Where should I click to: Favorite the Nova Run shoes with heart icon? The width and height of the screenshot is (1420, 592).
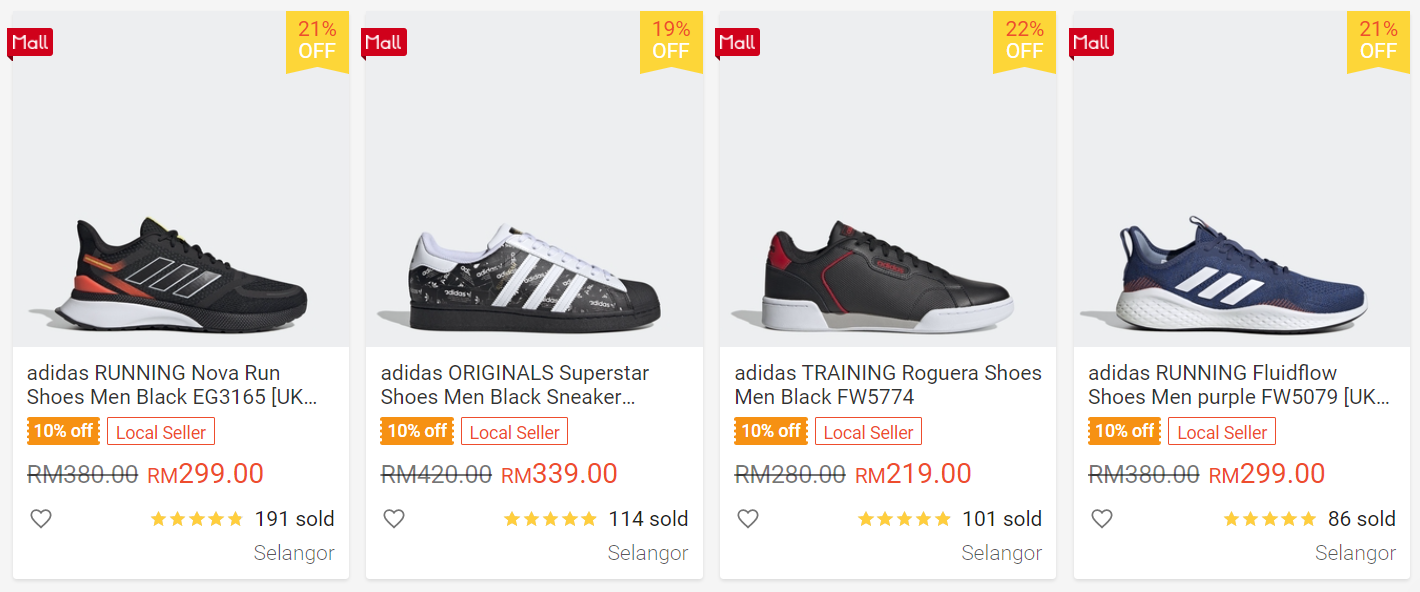point(40,519)
